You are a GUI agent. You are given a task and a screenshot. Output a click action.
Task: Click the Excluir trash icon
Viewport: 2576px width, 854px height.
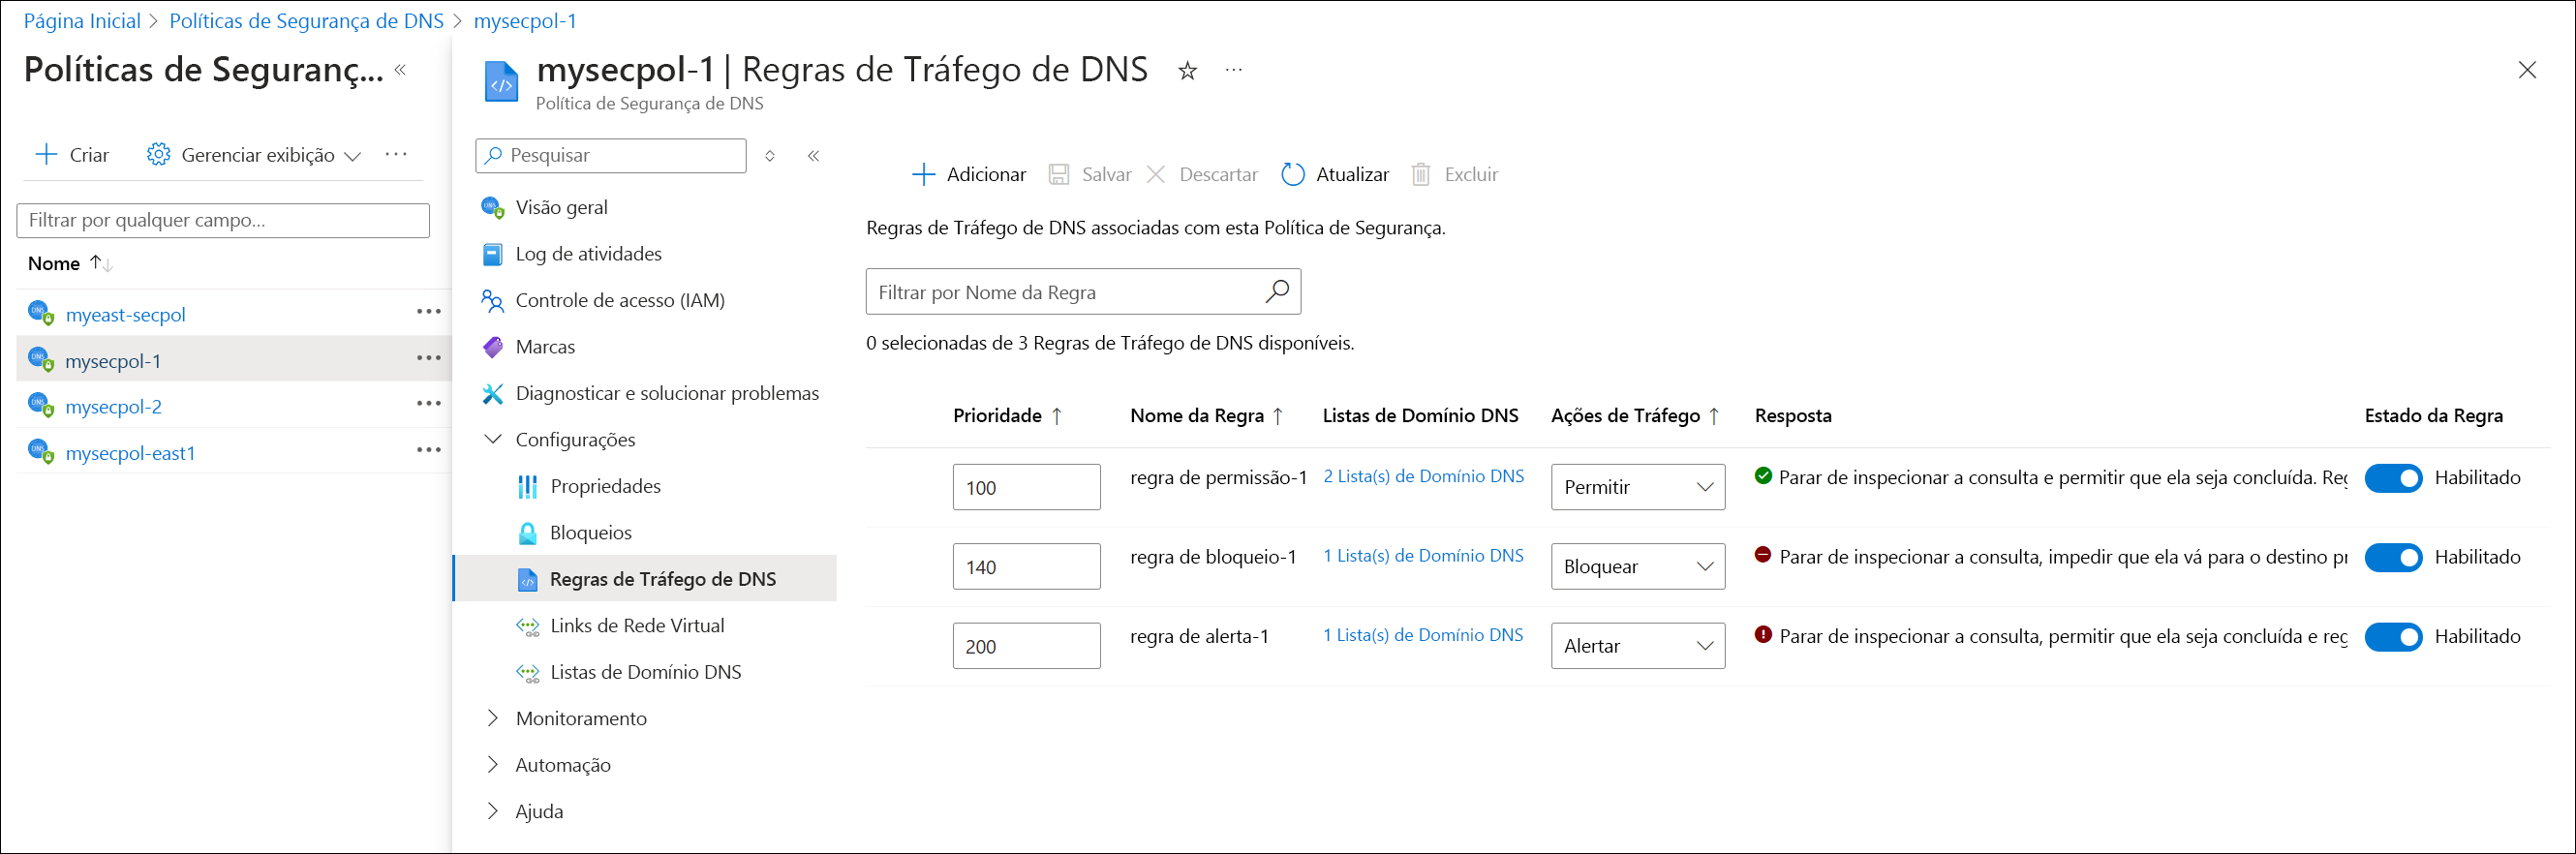click(1420, 175)
